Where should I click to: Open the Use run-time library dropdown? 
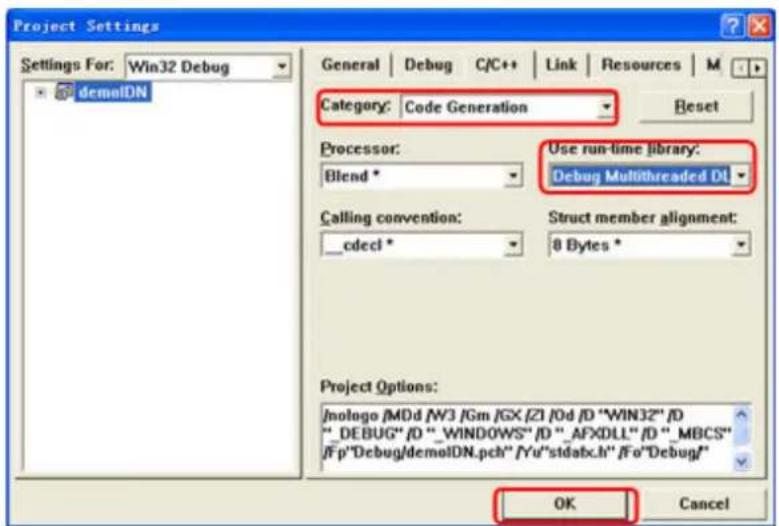(741, 176)
